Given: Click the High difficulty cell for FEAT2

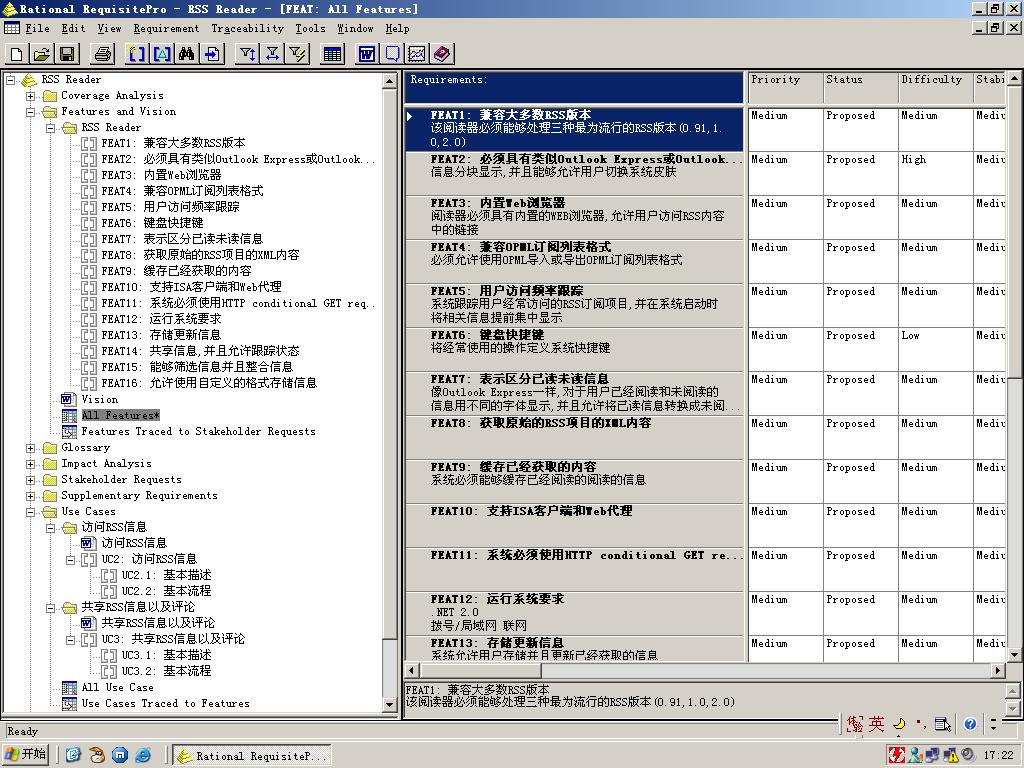Looking at the screenshot, I should click(x=935, y=173).
